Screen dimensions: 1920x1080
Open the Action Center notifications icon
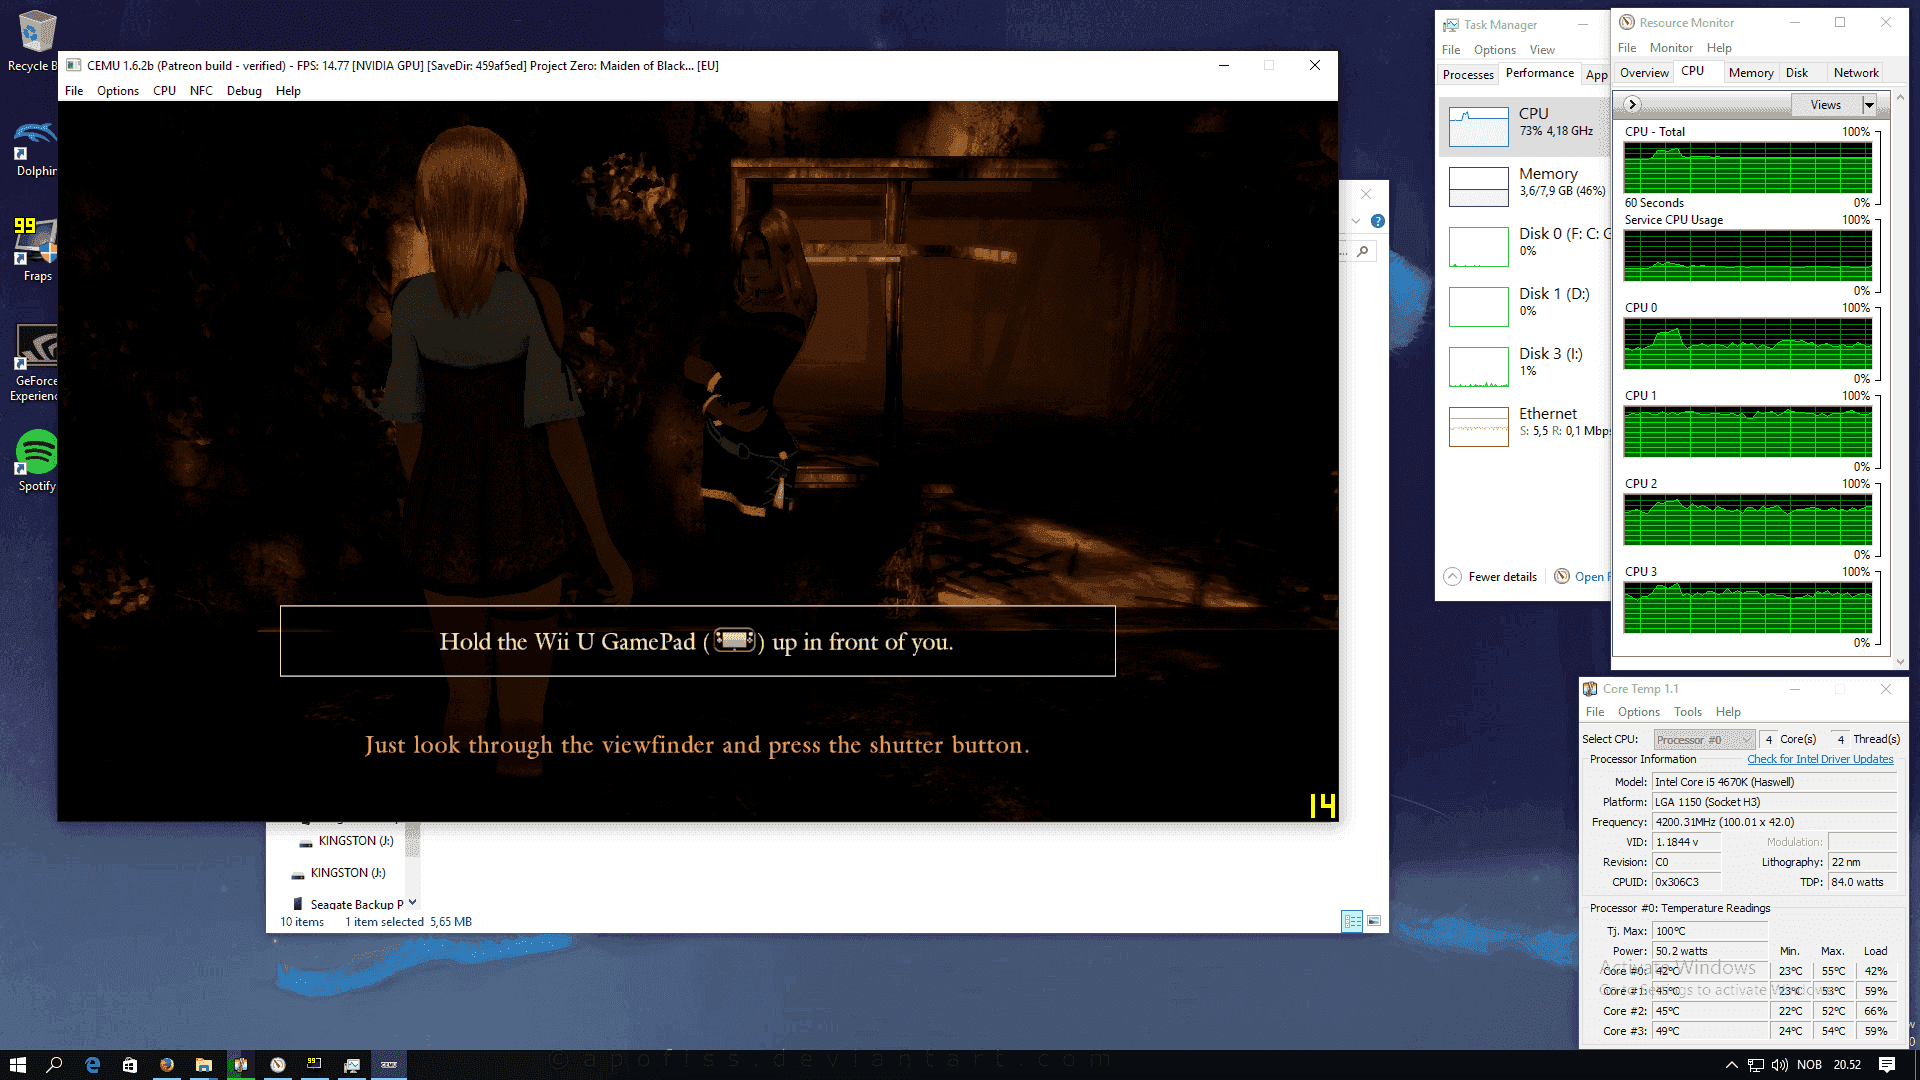1887,1065
